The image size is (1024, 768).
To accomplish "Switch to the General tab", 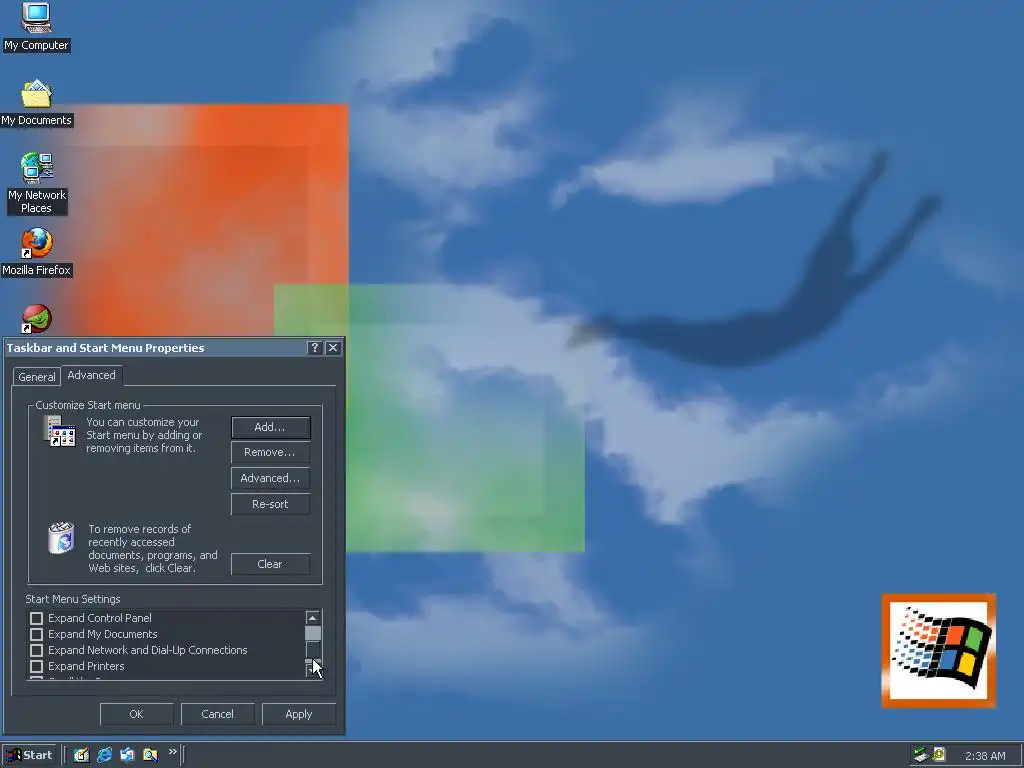I will 37,377.
